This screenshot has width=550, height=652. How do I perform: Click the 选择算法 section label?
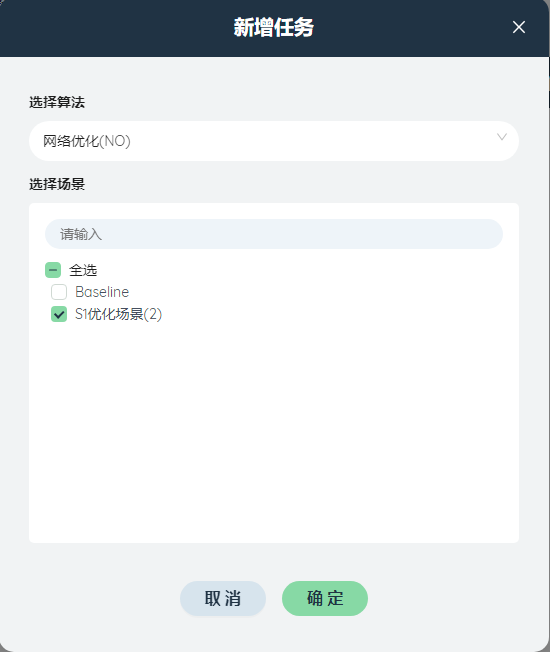point(57,102)
